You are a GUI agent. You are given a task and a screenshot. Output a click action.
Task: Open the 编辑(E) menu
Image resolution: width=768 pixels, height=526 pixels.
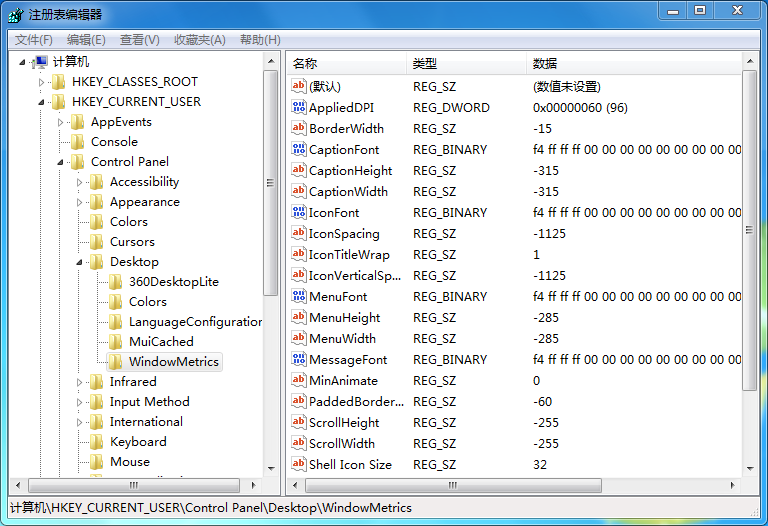(x=86, y=40)
